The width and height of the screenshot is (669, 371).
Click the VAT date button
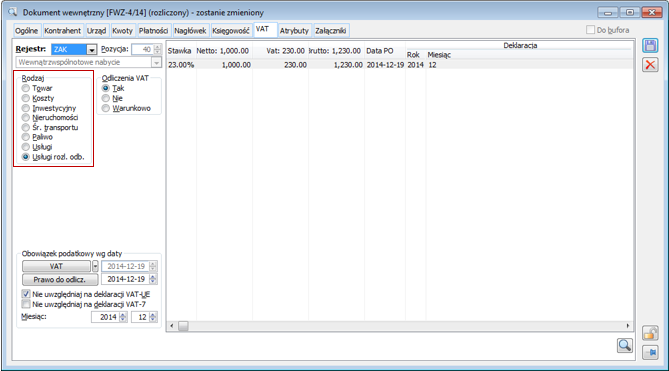(56, 266)
